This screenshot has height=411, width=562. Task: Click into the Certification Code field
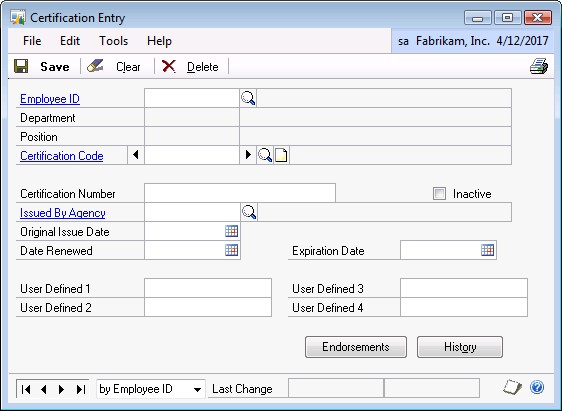point(192,155)
